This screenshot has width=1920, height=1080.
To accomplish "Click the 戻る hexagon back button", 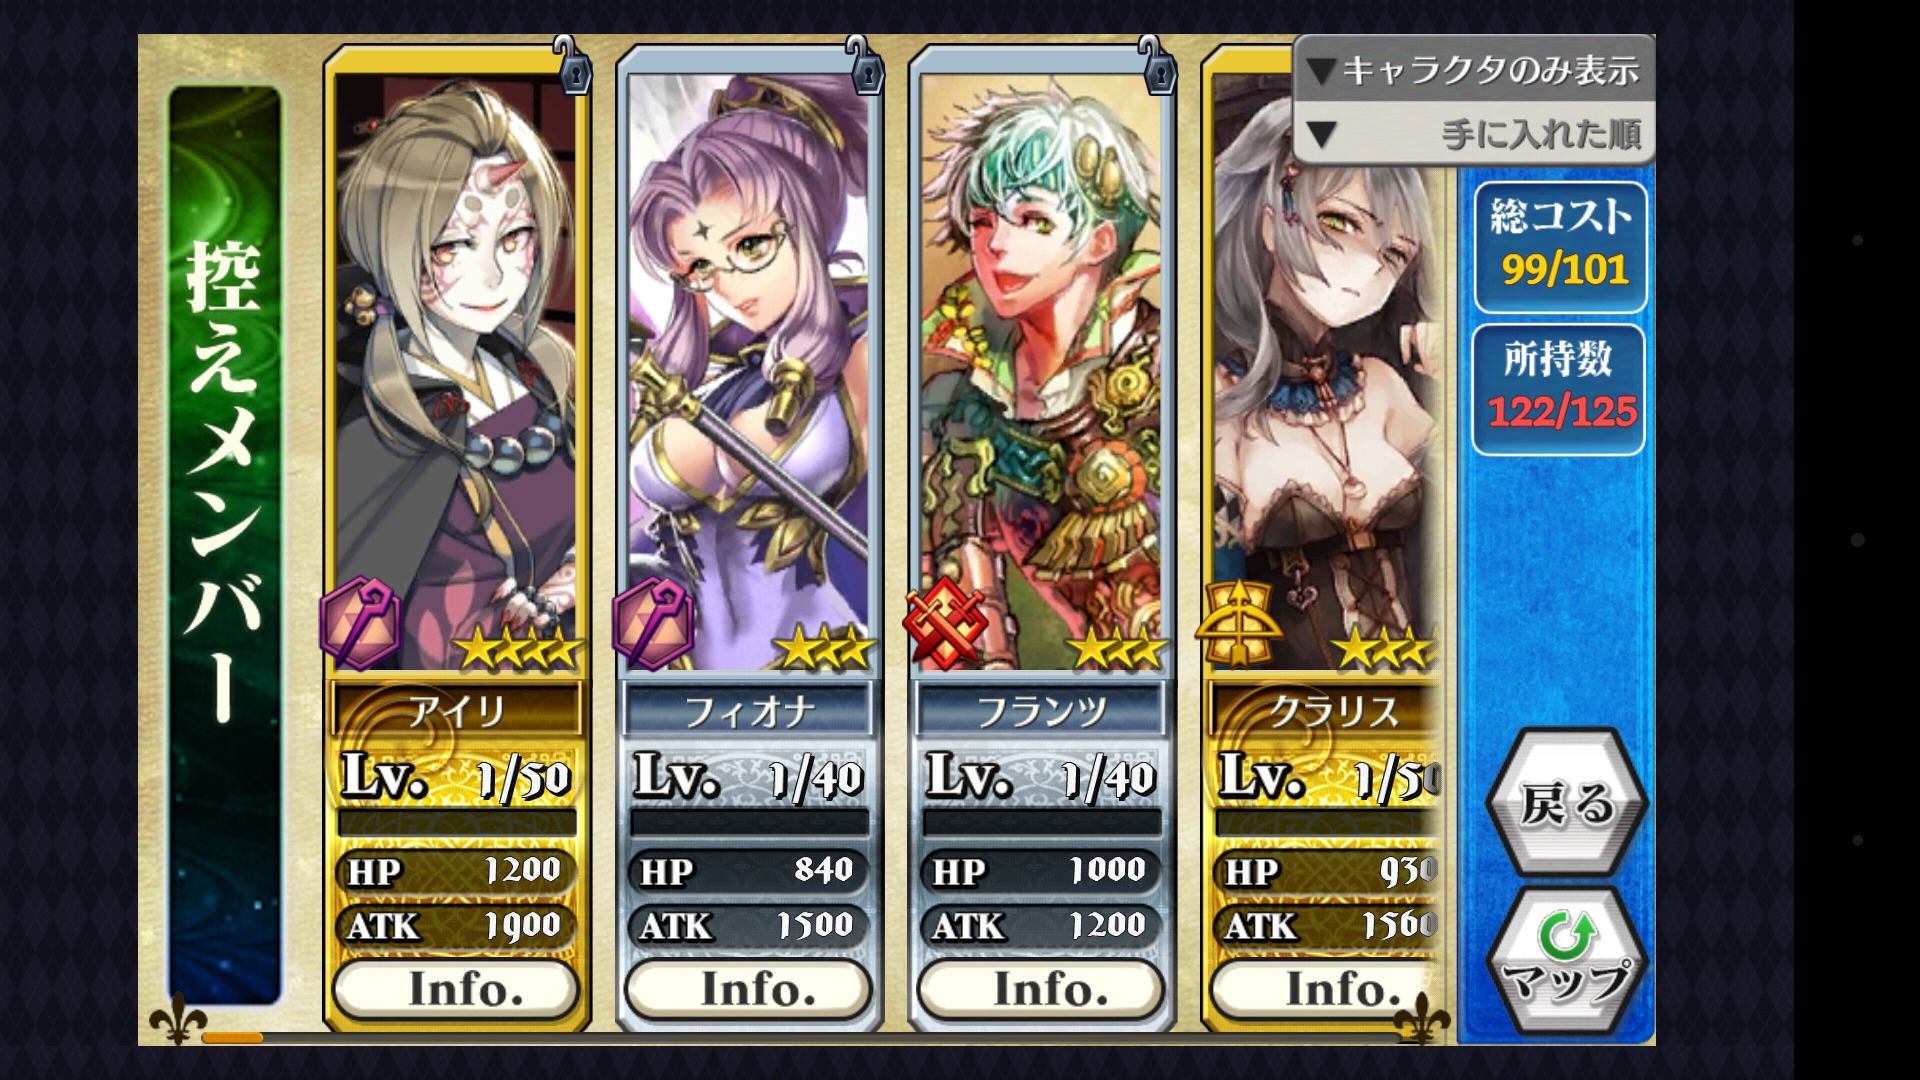I will pyautogui.click(x=1566, y=803).
